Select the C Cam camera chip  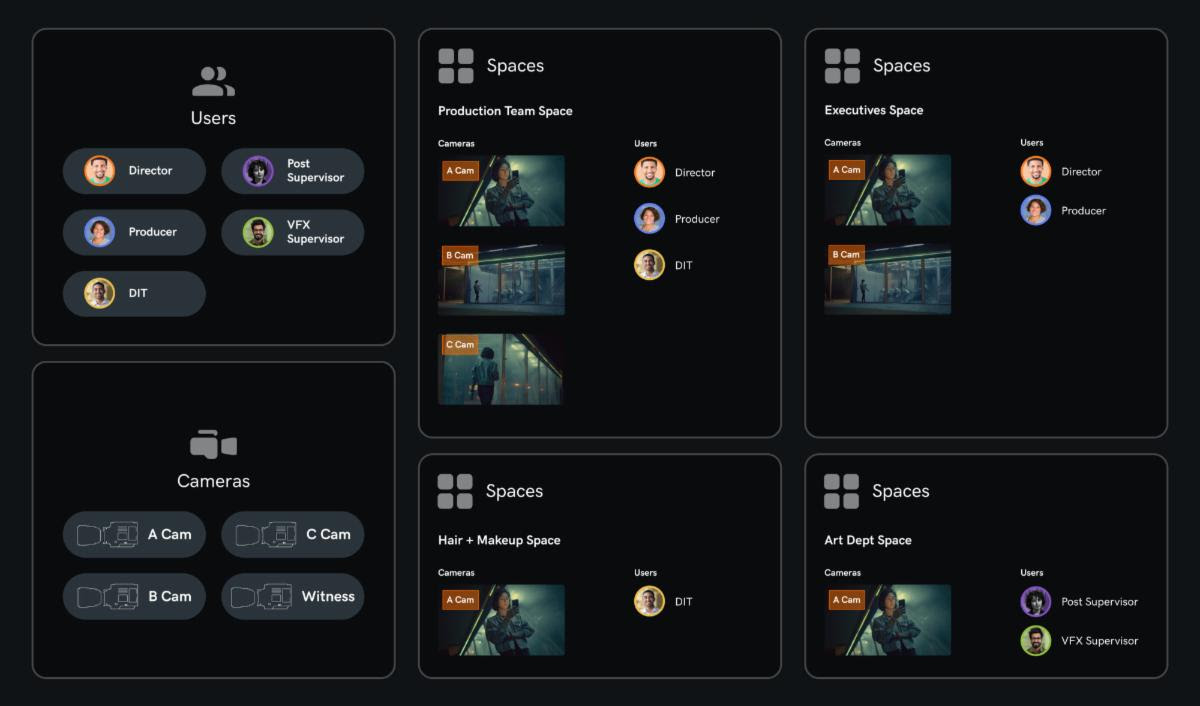click(x=292, y=534)
